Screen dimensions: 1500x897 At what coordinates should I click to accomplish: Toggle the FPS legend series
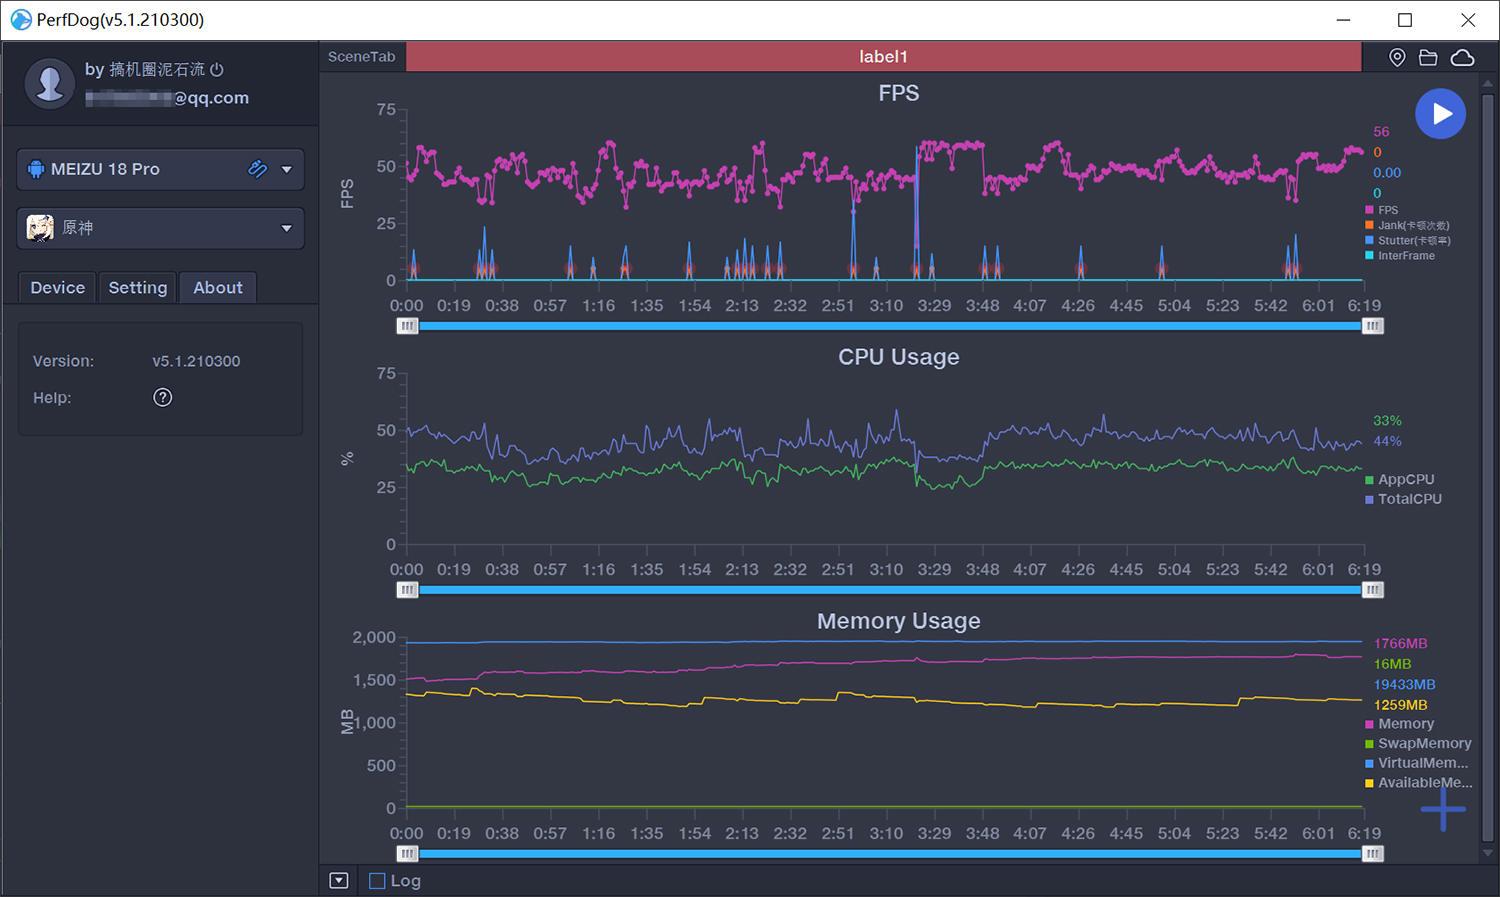pos(1387,210)
